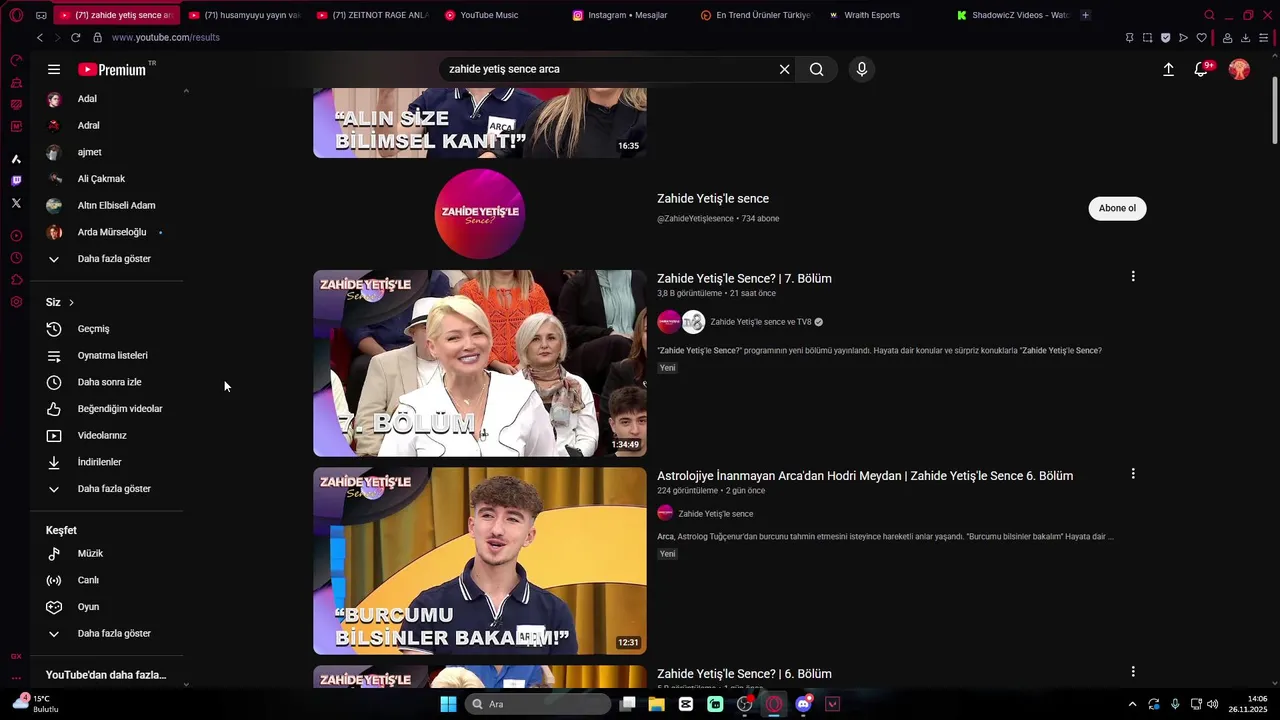Run search with the magnifier button
Screen dimensions: 1280x720
click(817, 69)
